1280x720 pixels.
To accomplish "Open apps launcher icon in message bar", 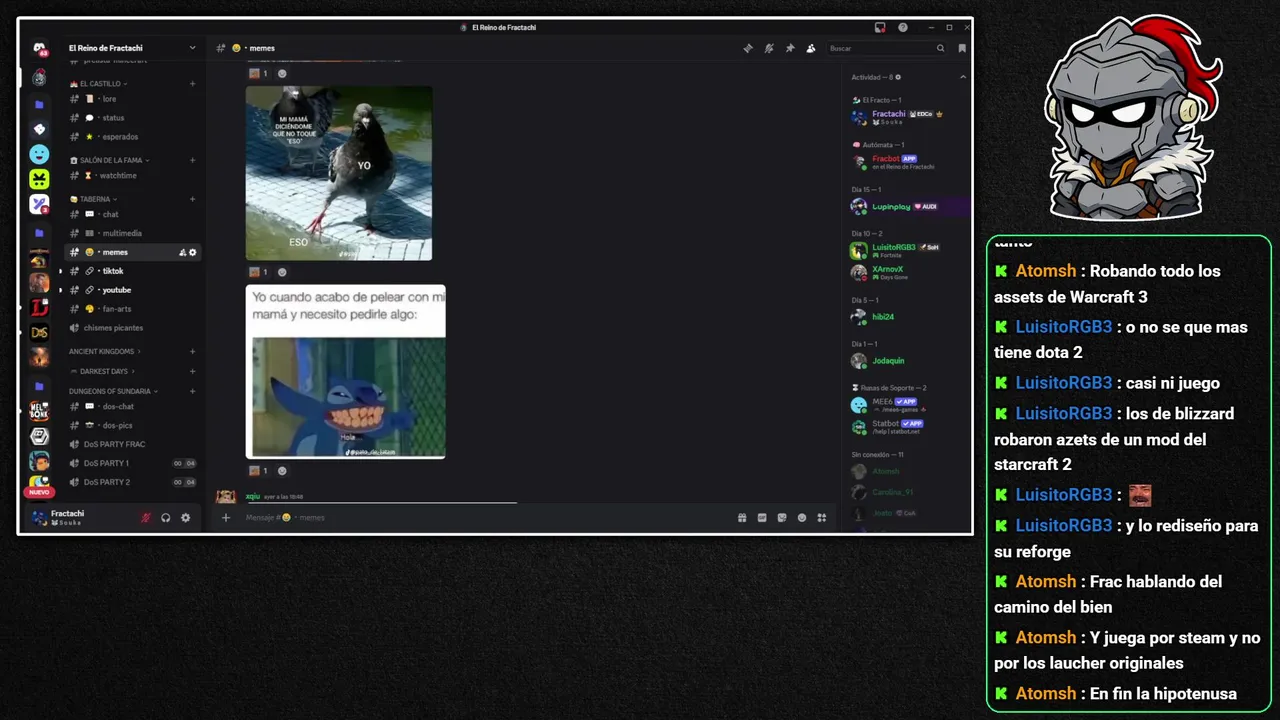I will pyautogui.click(x=822, y=517).
